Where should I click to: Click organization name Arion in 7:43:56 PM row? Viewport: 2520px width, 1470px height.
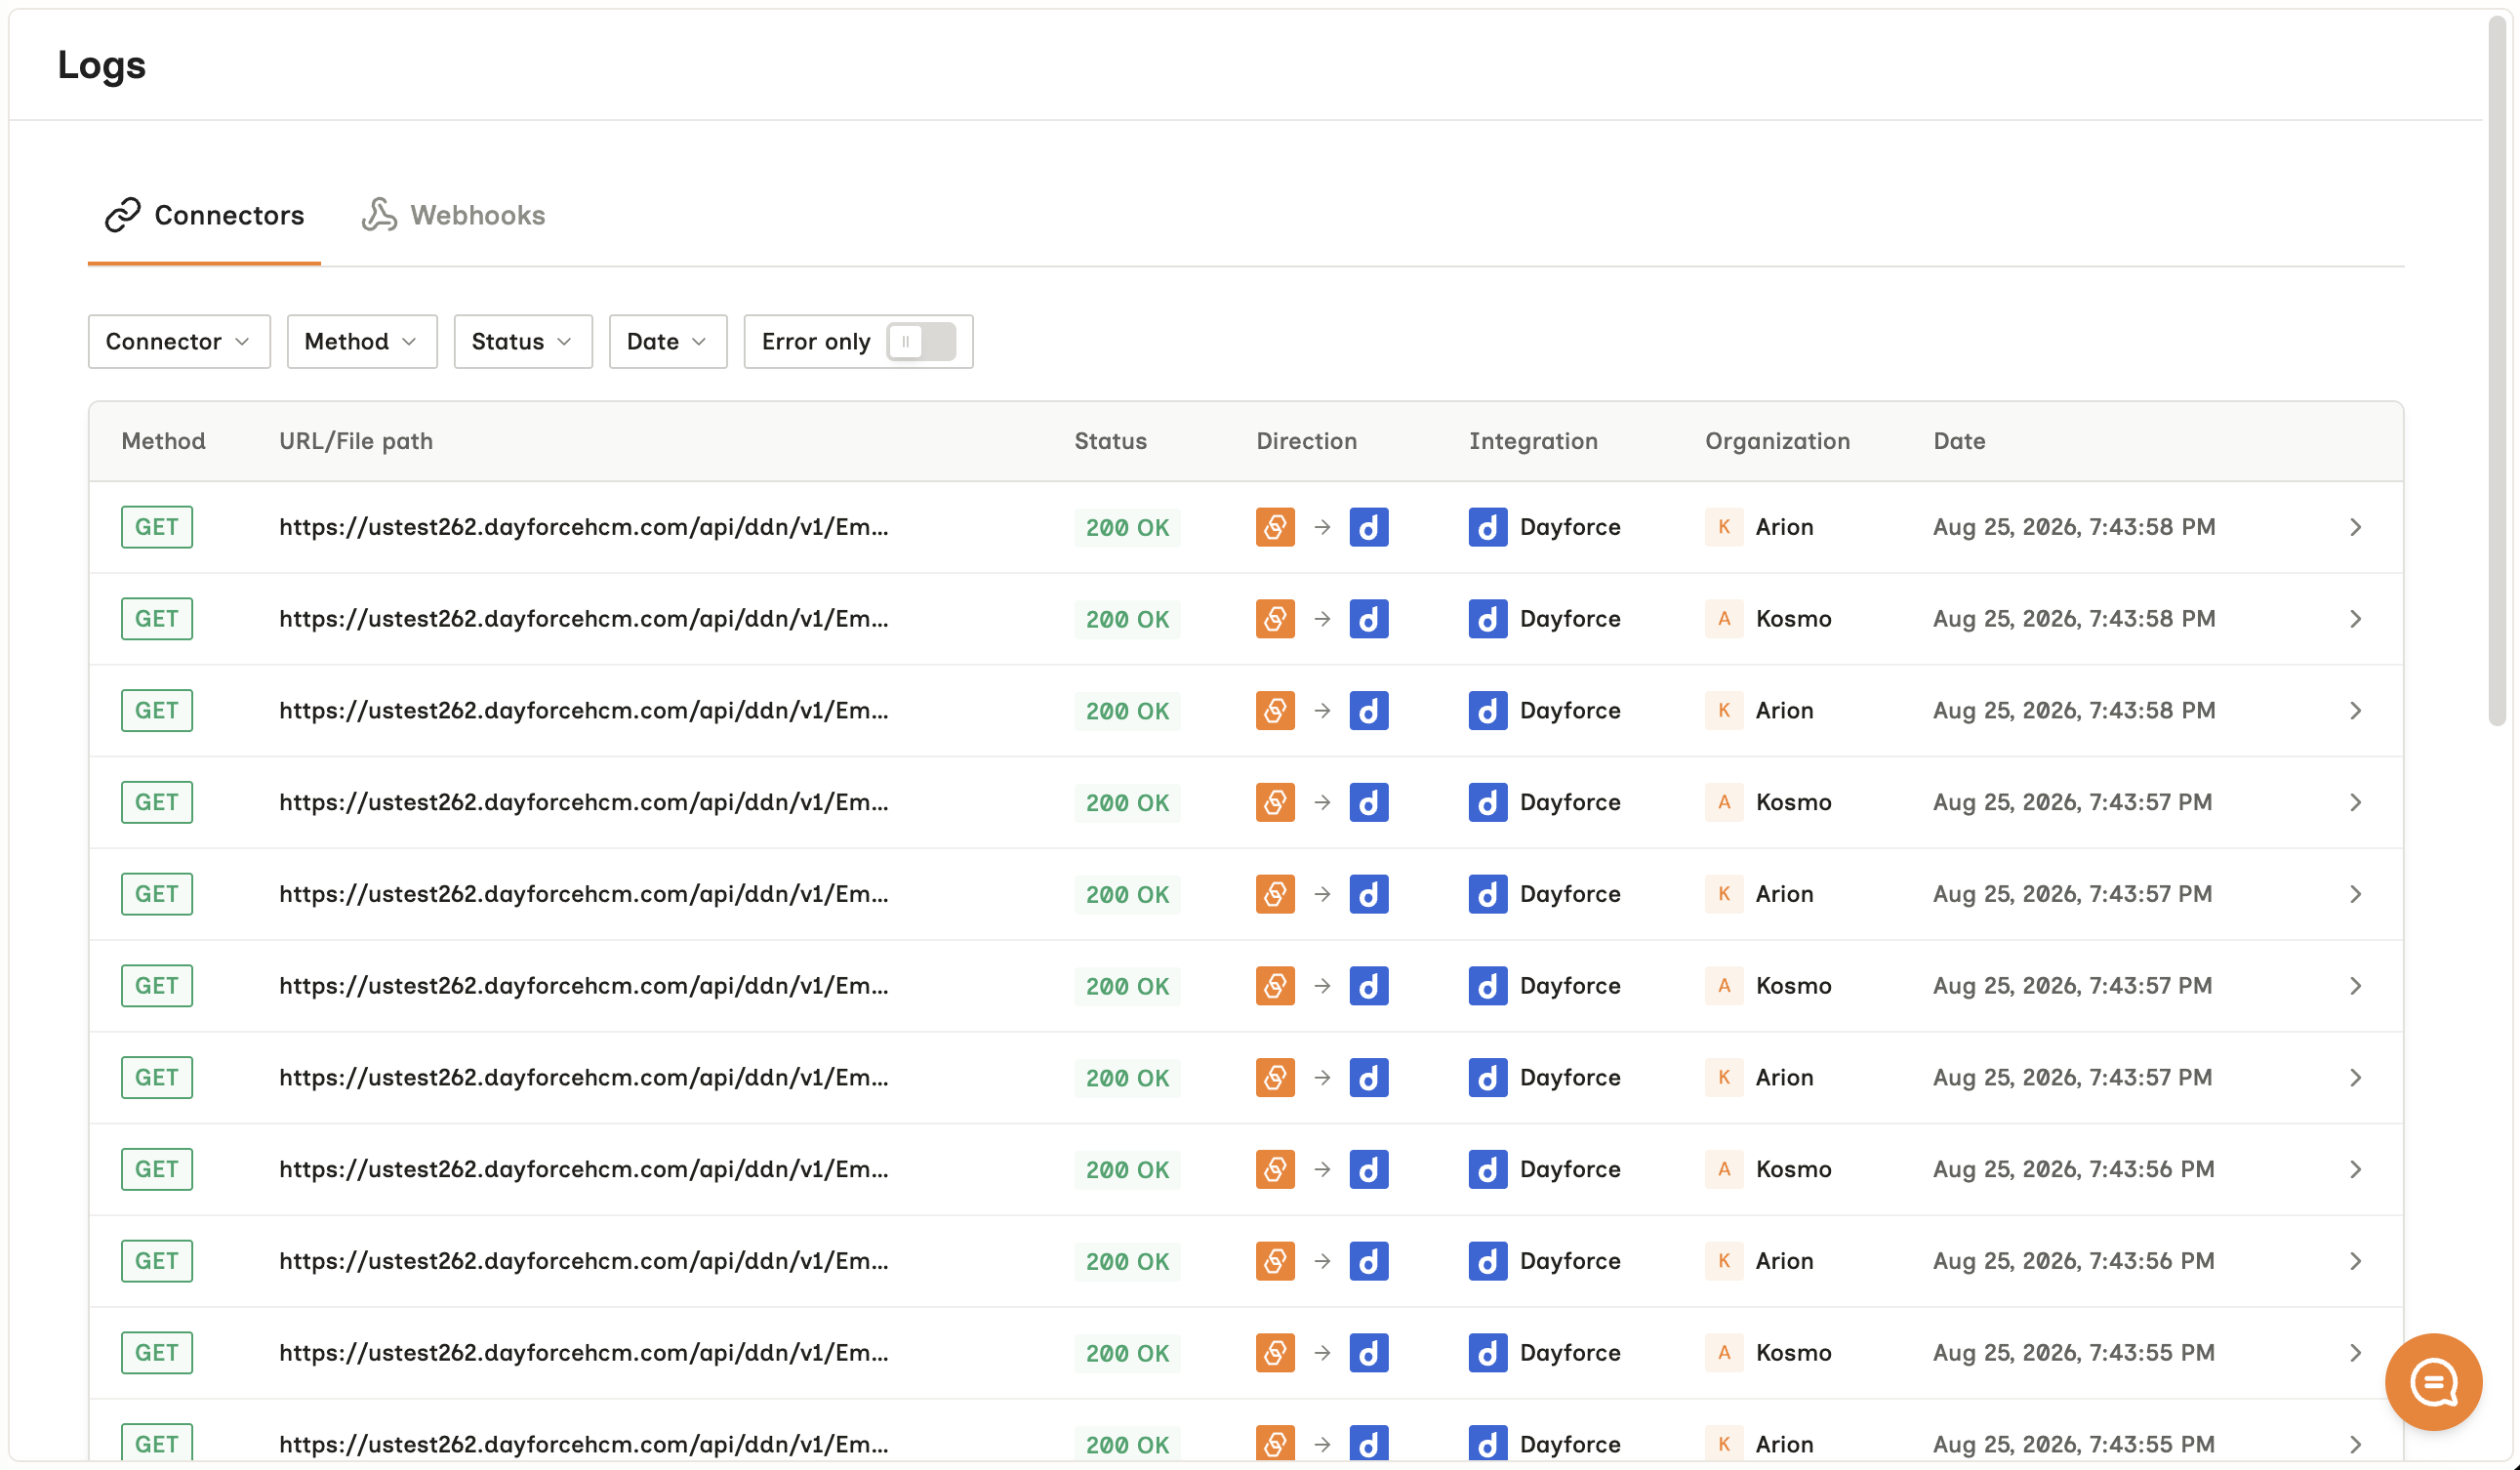1784,1262
